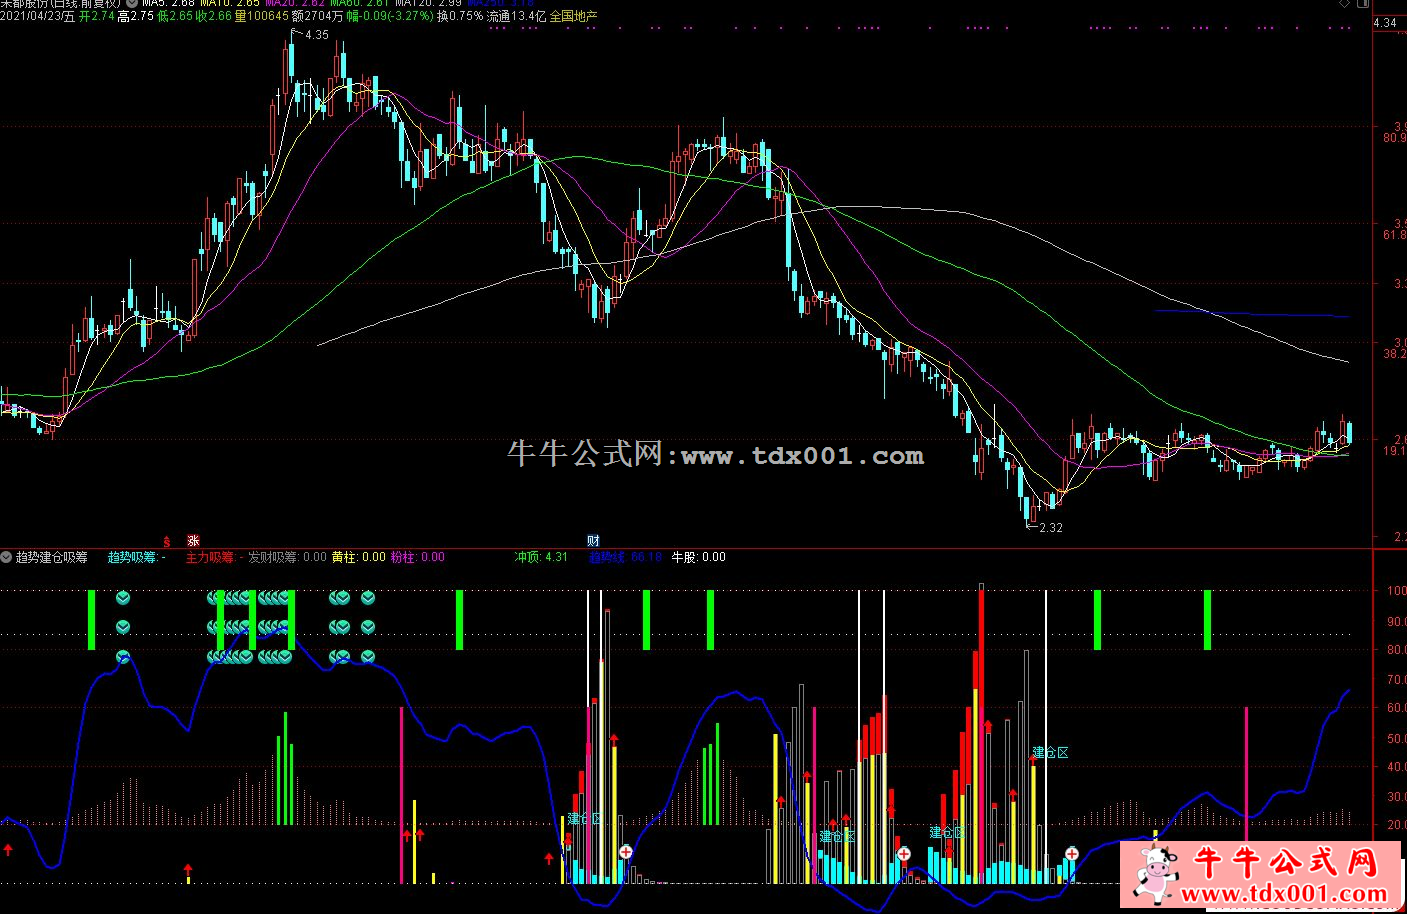Click the 全国地产 sector link

574,16
